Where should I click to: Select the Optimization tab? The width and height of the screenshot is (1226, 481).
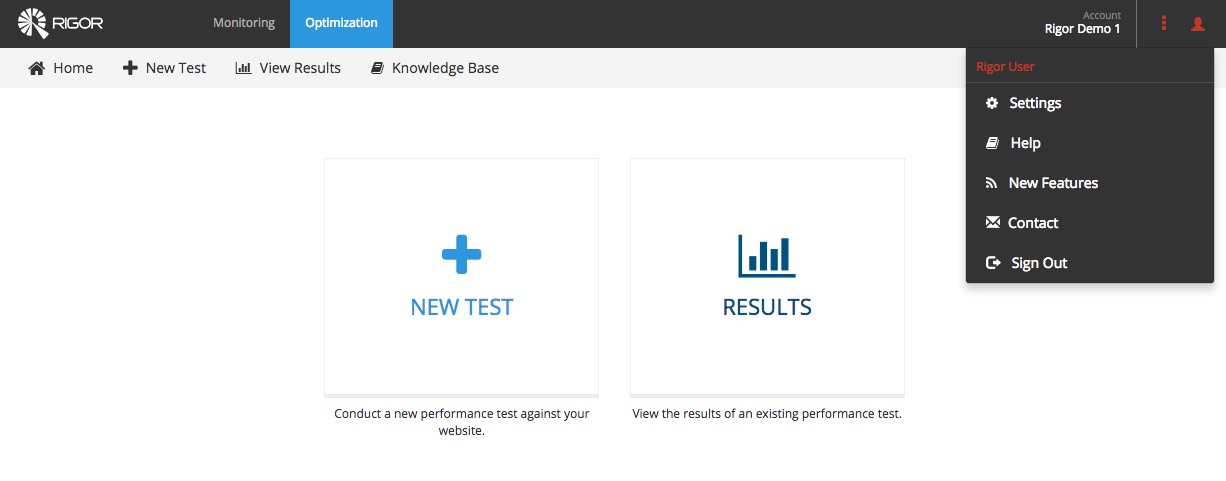tap(341, 23)
